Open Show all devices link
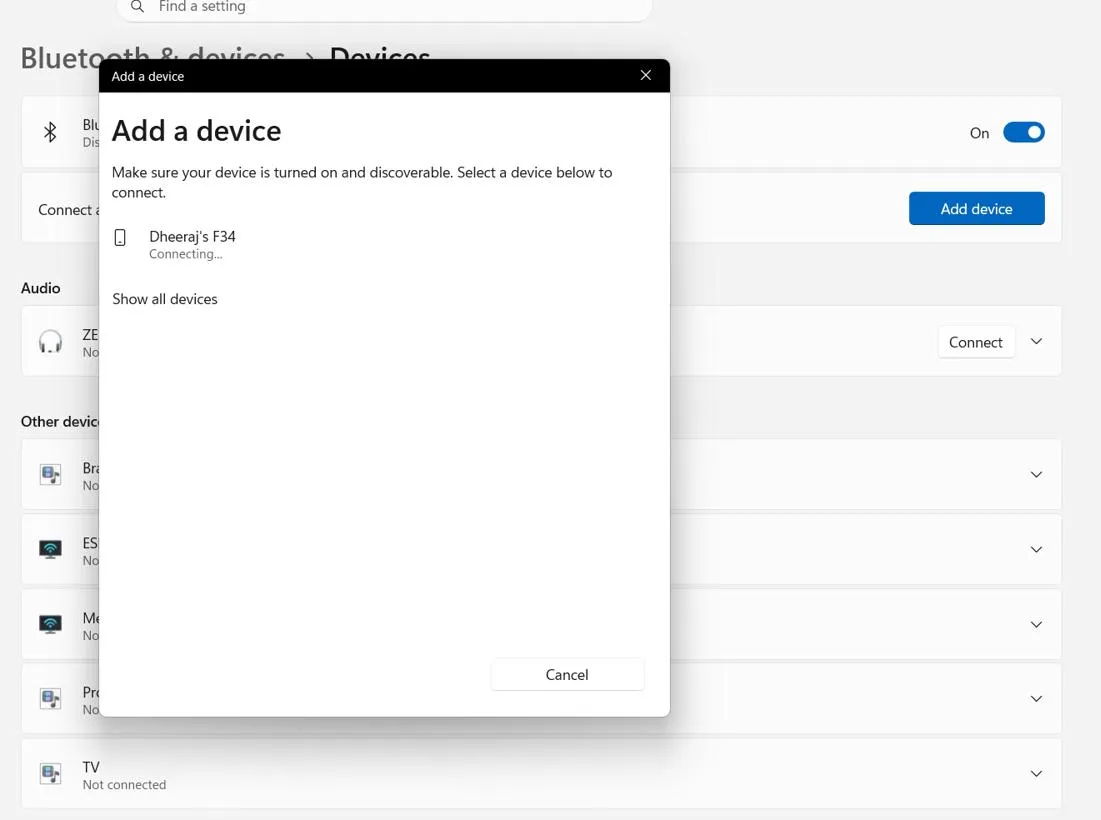1101x820 pixels. pyautogui.click(x=165, y=299)
